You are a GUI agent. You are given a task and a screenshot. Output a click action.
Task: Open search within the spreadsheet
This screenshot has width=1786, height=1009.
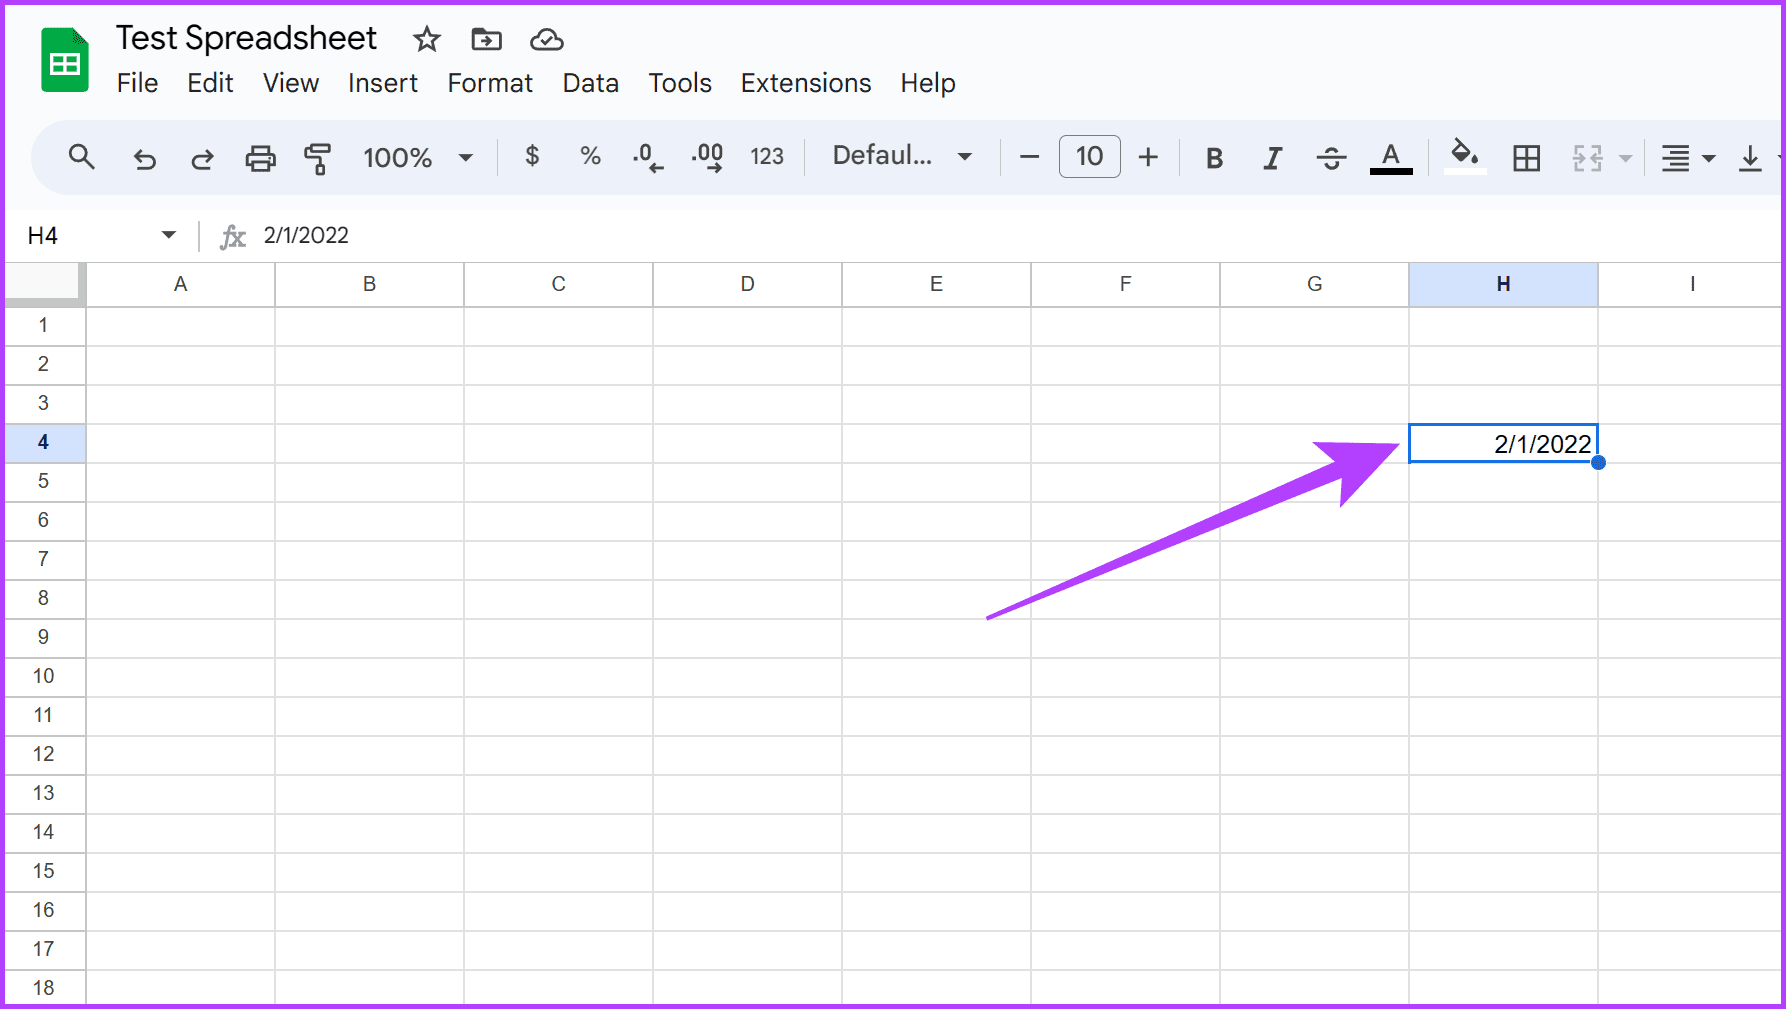point(82,157)
